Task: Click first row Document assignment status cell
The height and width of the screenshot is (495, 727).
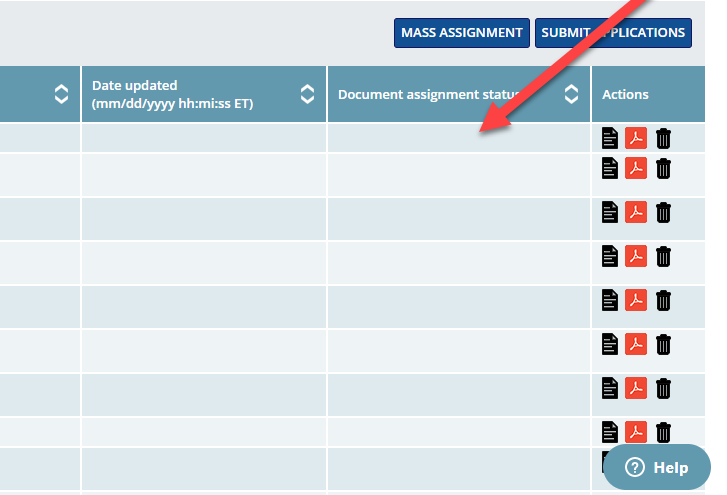Action: click(x=458, y=138)
